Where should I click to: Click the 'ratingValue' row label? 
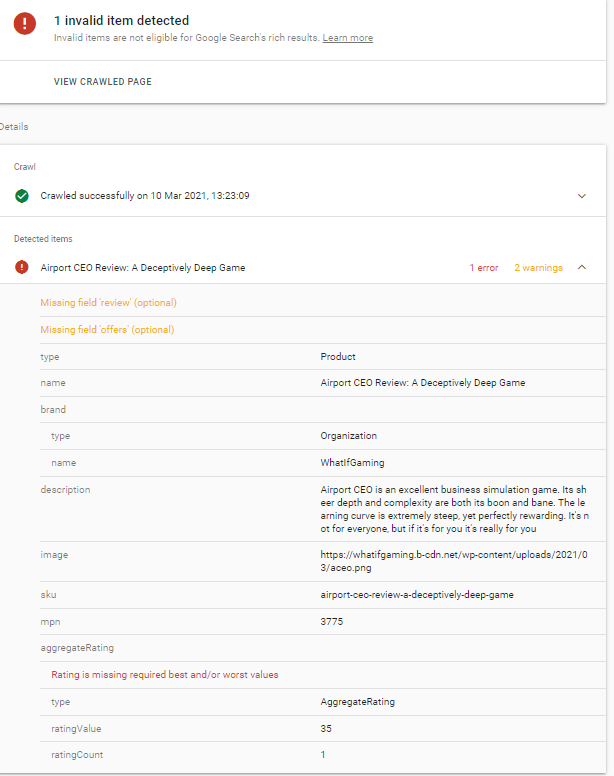(76, 728)
